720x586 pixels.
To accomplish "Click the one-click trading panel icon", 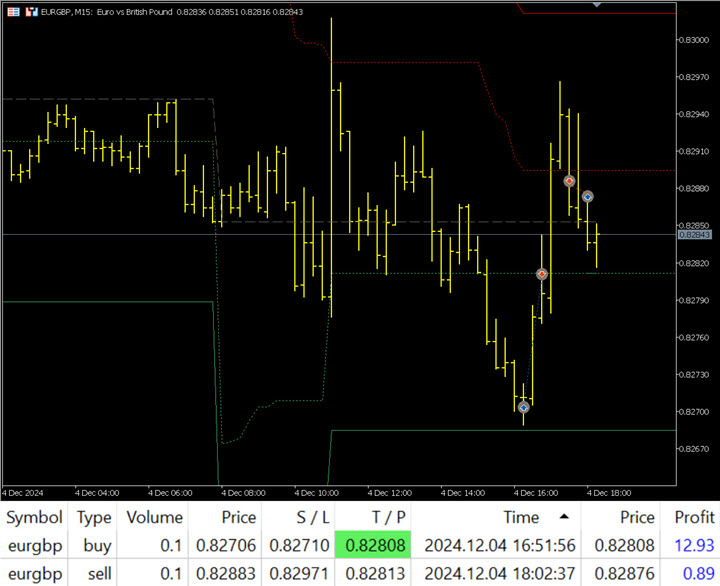I will pos(31,12).
